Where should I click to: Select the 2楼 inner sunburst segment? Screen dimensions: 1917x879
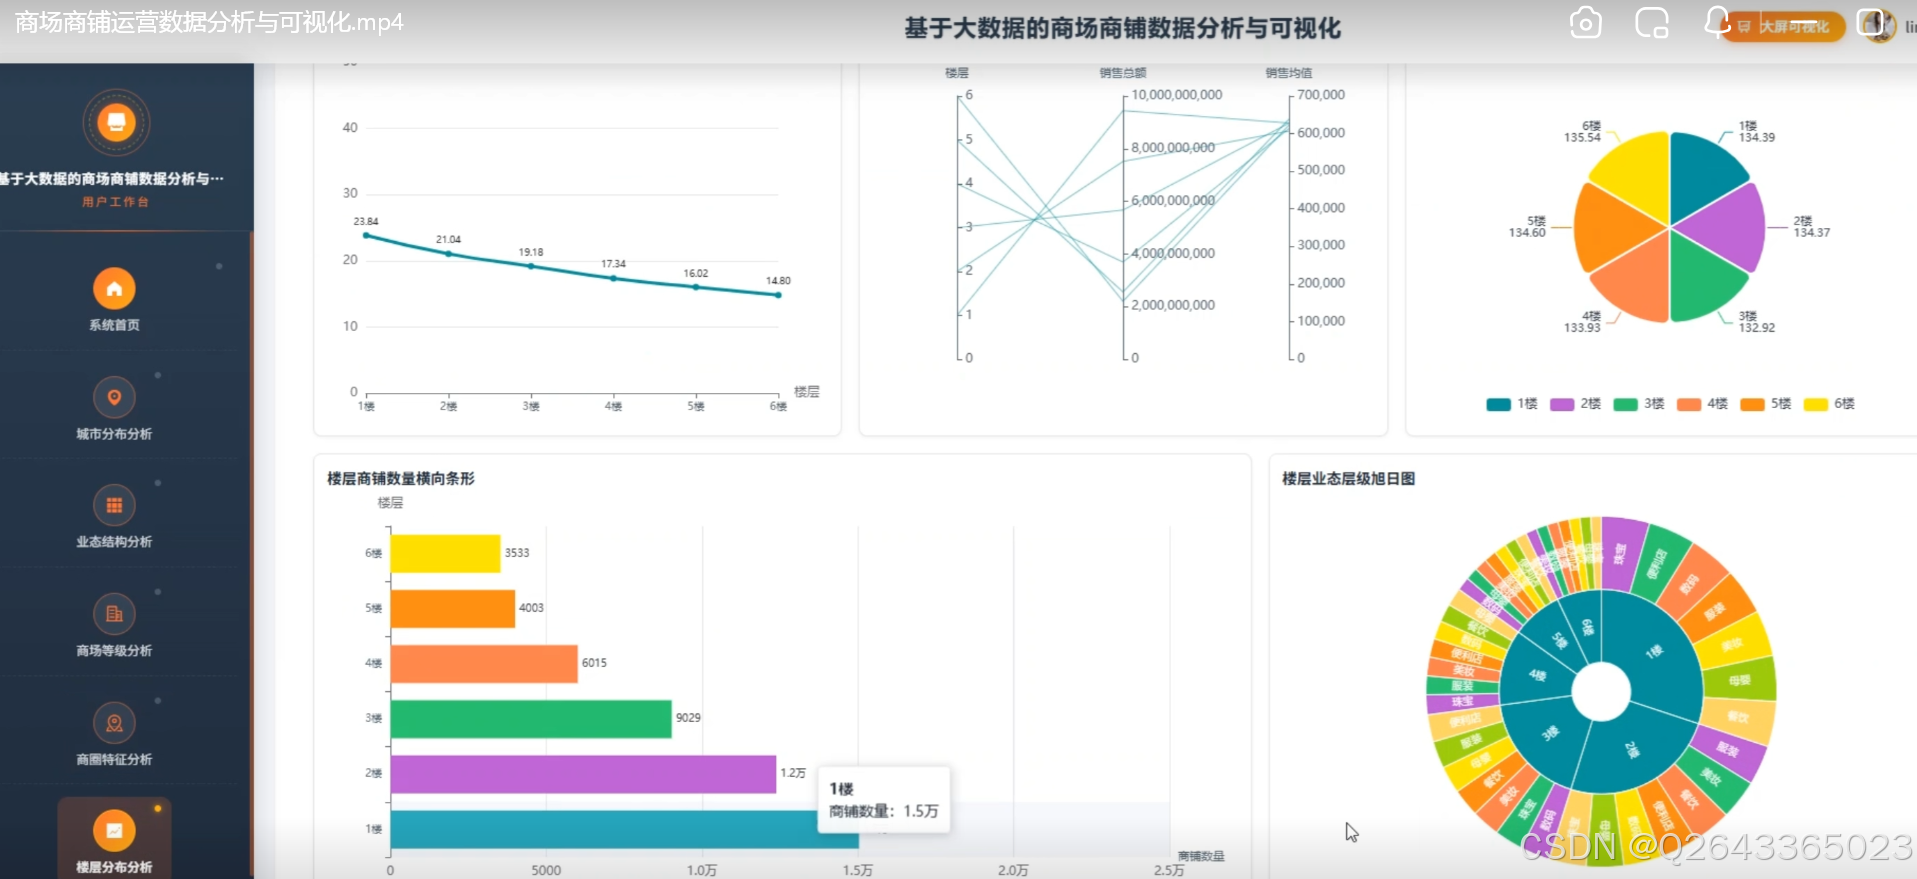[x=1632, y=748]
